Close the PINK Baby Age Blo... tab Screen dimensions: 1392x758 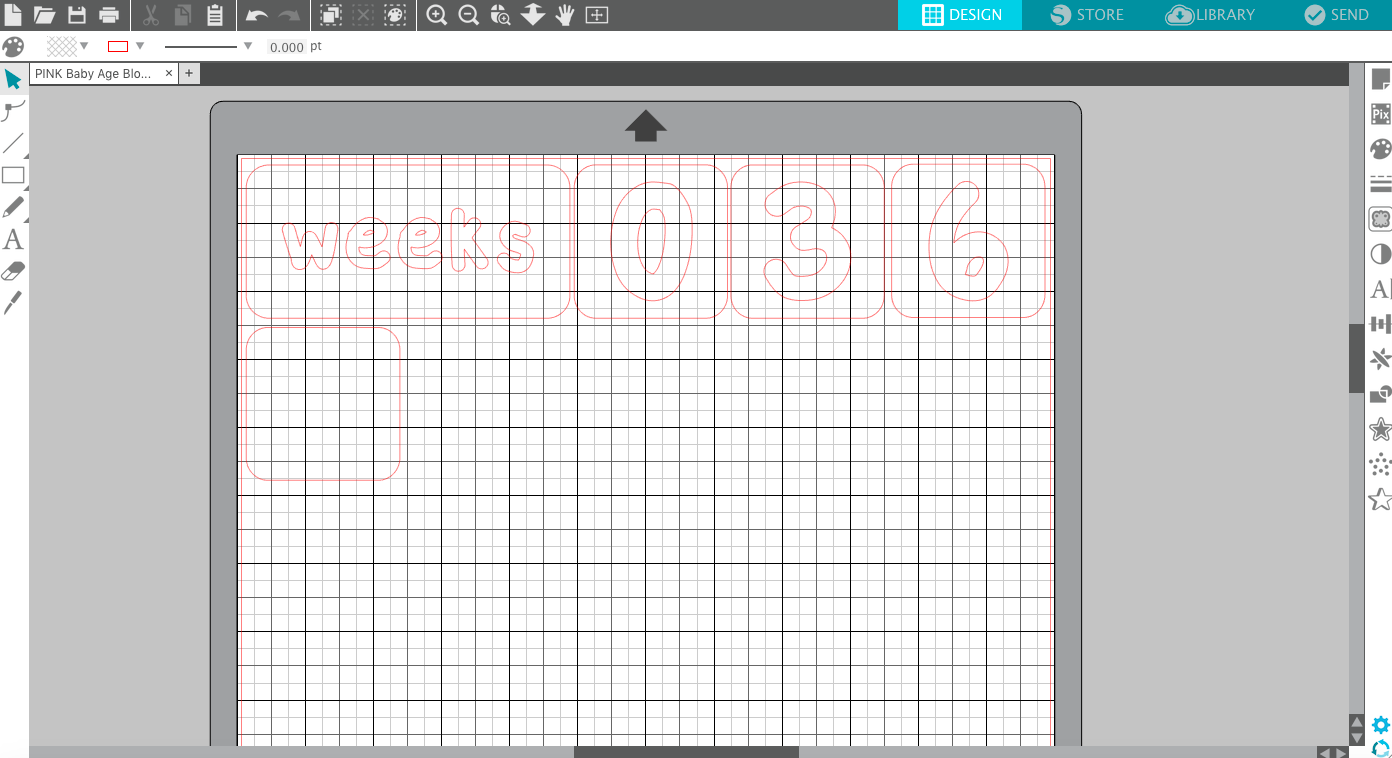coord(168,73)
